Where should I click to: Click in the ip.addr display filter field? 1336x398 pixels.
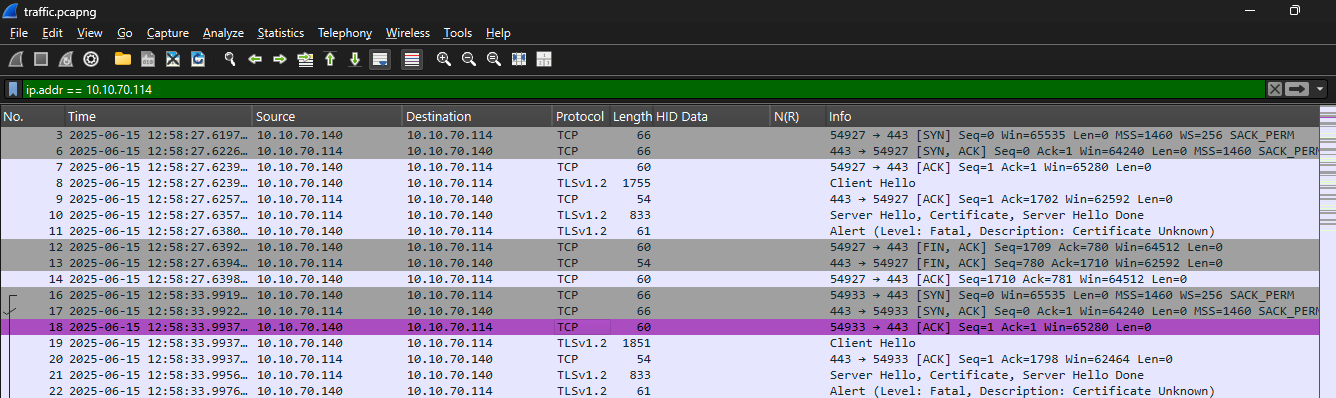click(643, 89)
